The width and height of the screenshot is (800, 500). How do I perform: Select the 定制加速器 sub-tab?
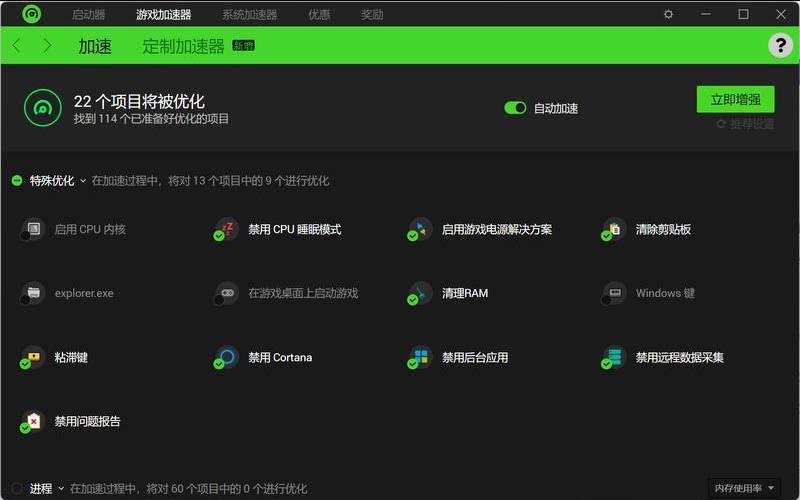point(183,46)
